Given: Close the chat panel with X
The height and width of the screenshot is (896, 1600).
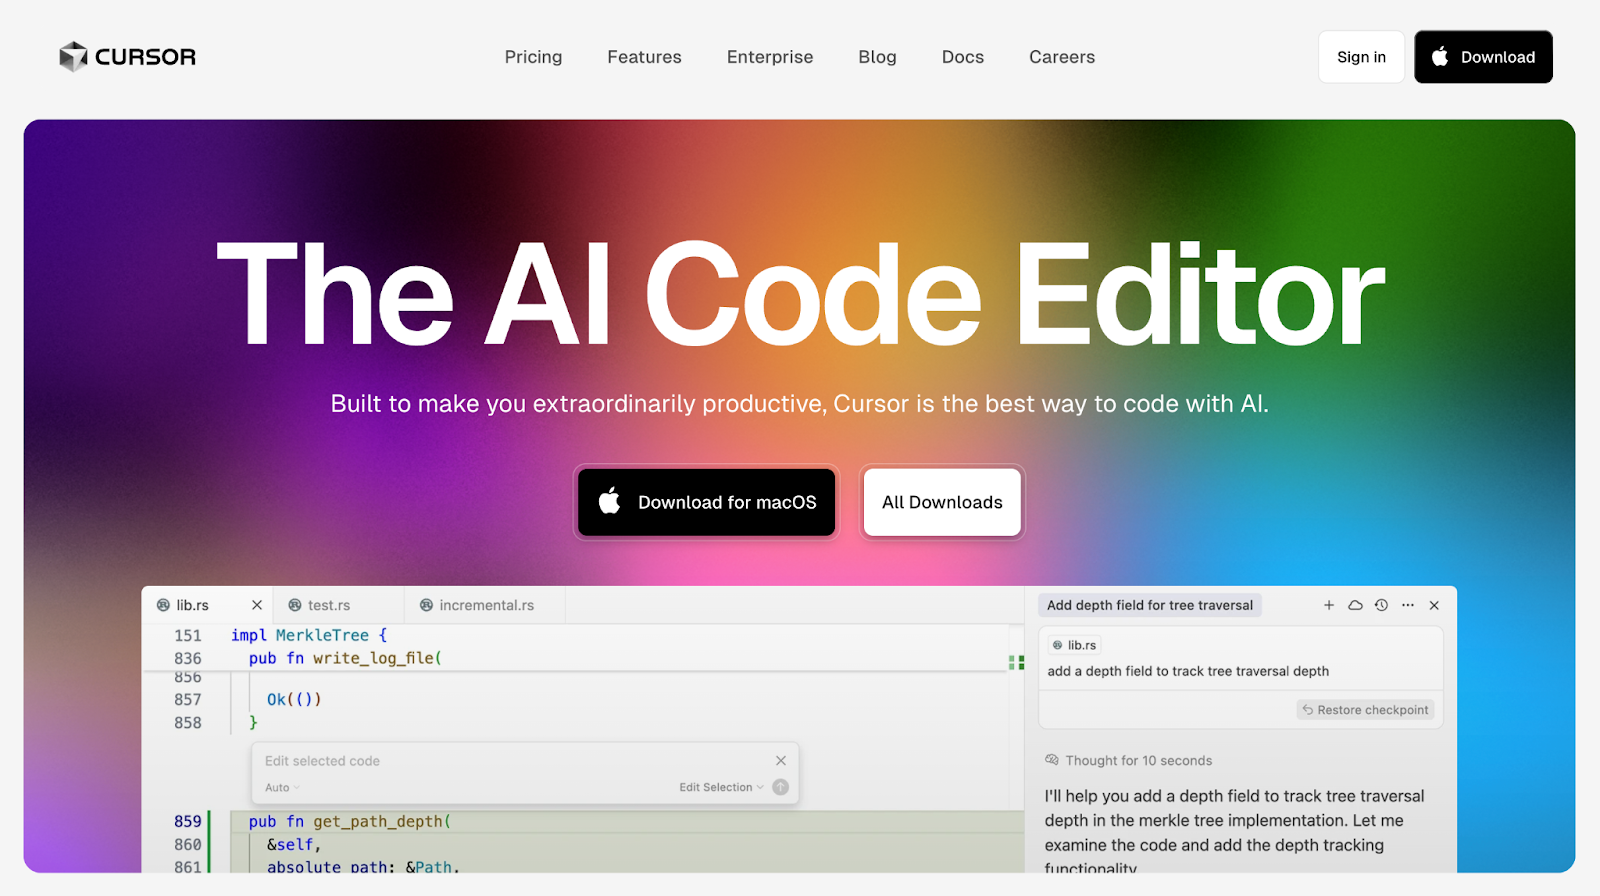Looking at the screenshot, I should coord(1434,605).
